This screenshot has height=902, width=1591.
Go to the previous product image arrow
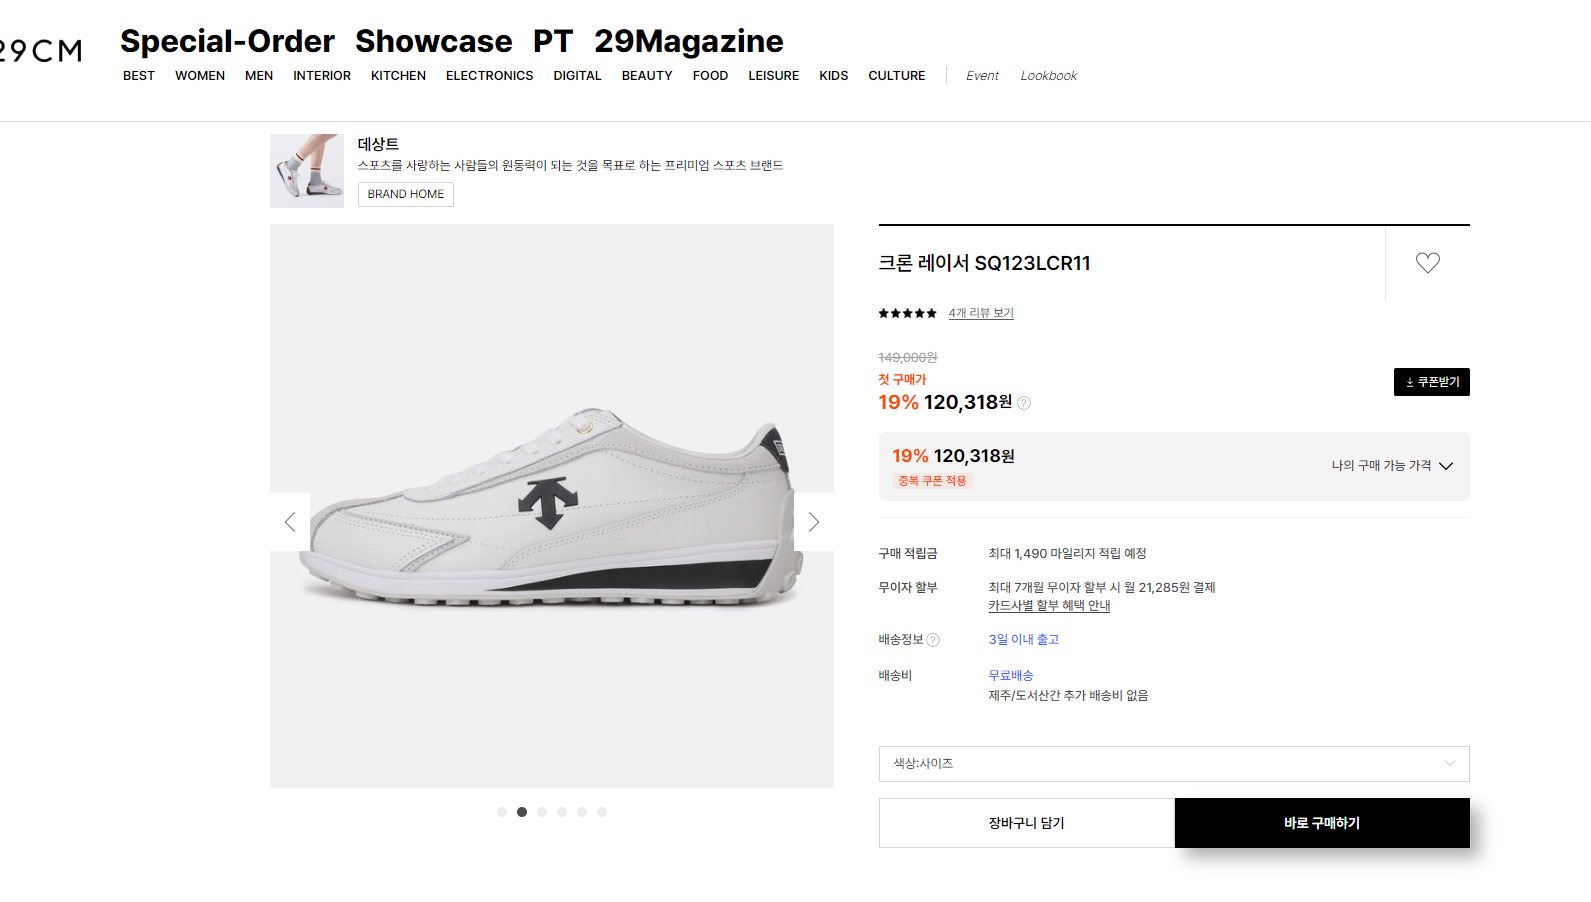pyautogui.click(x=290, y=522)
